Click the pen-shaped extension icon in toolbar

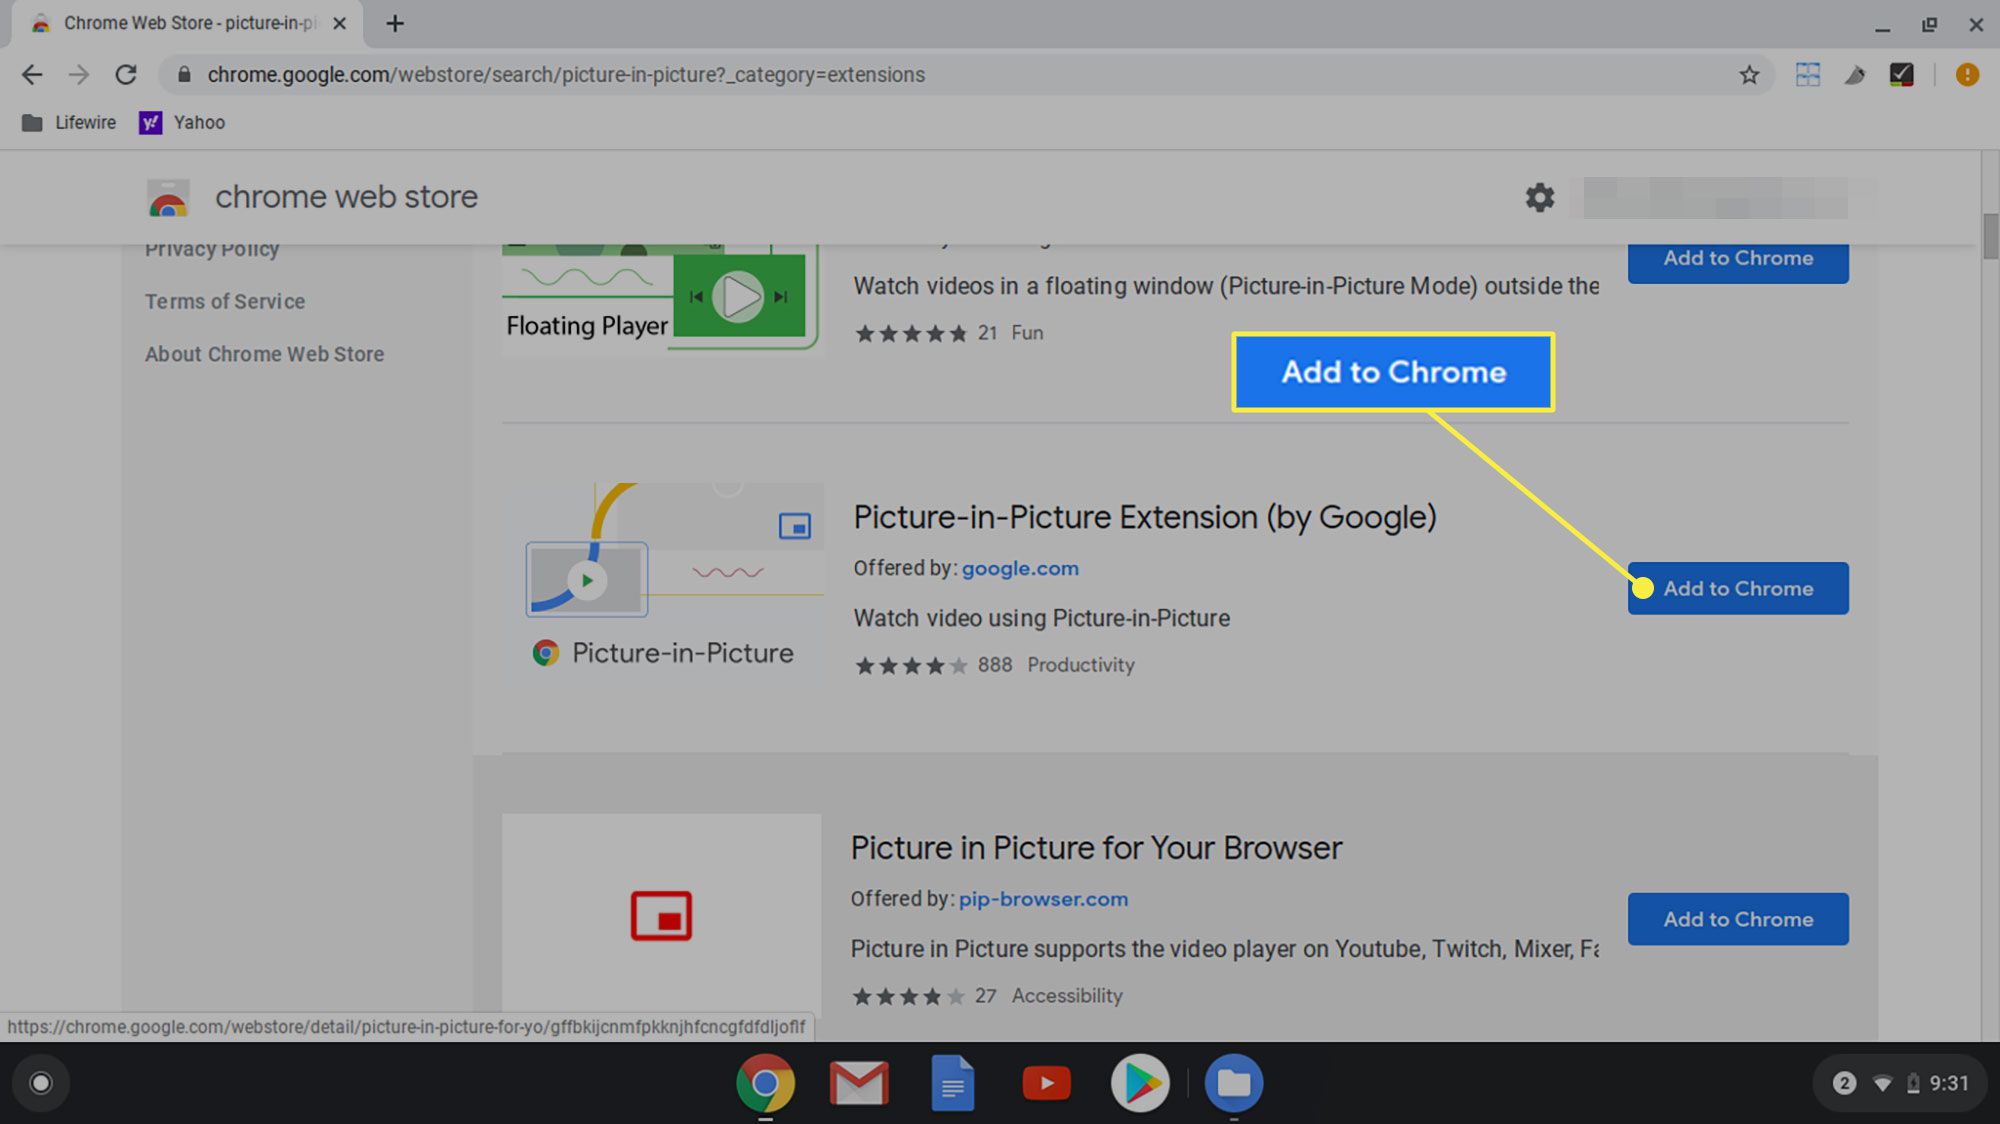tap(1855, 75)
